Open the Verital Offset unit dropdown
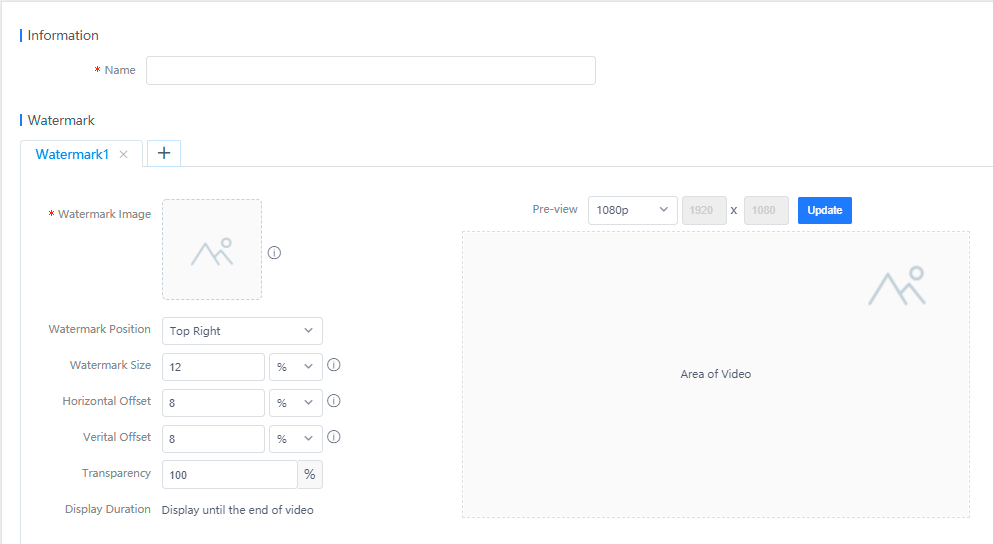 pos(296,439)
